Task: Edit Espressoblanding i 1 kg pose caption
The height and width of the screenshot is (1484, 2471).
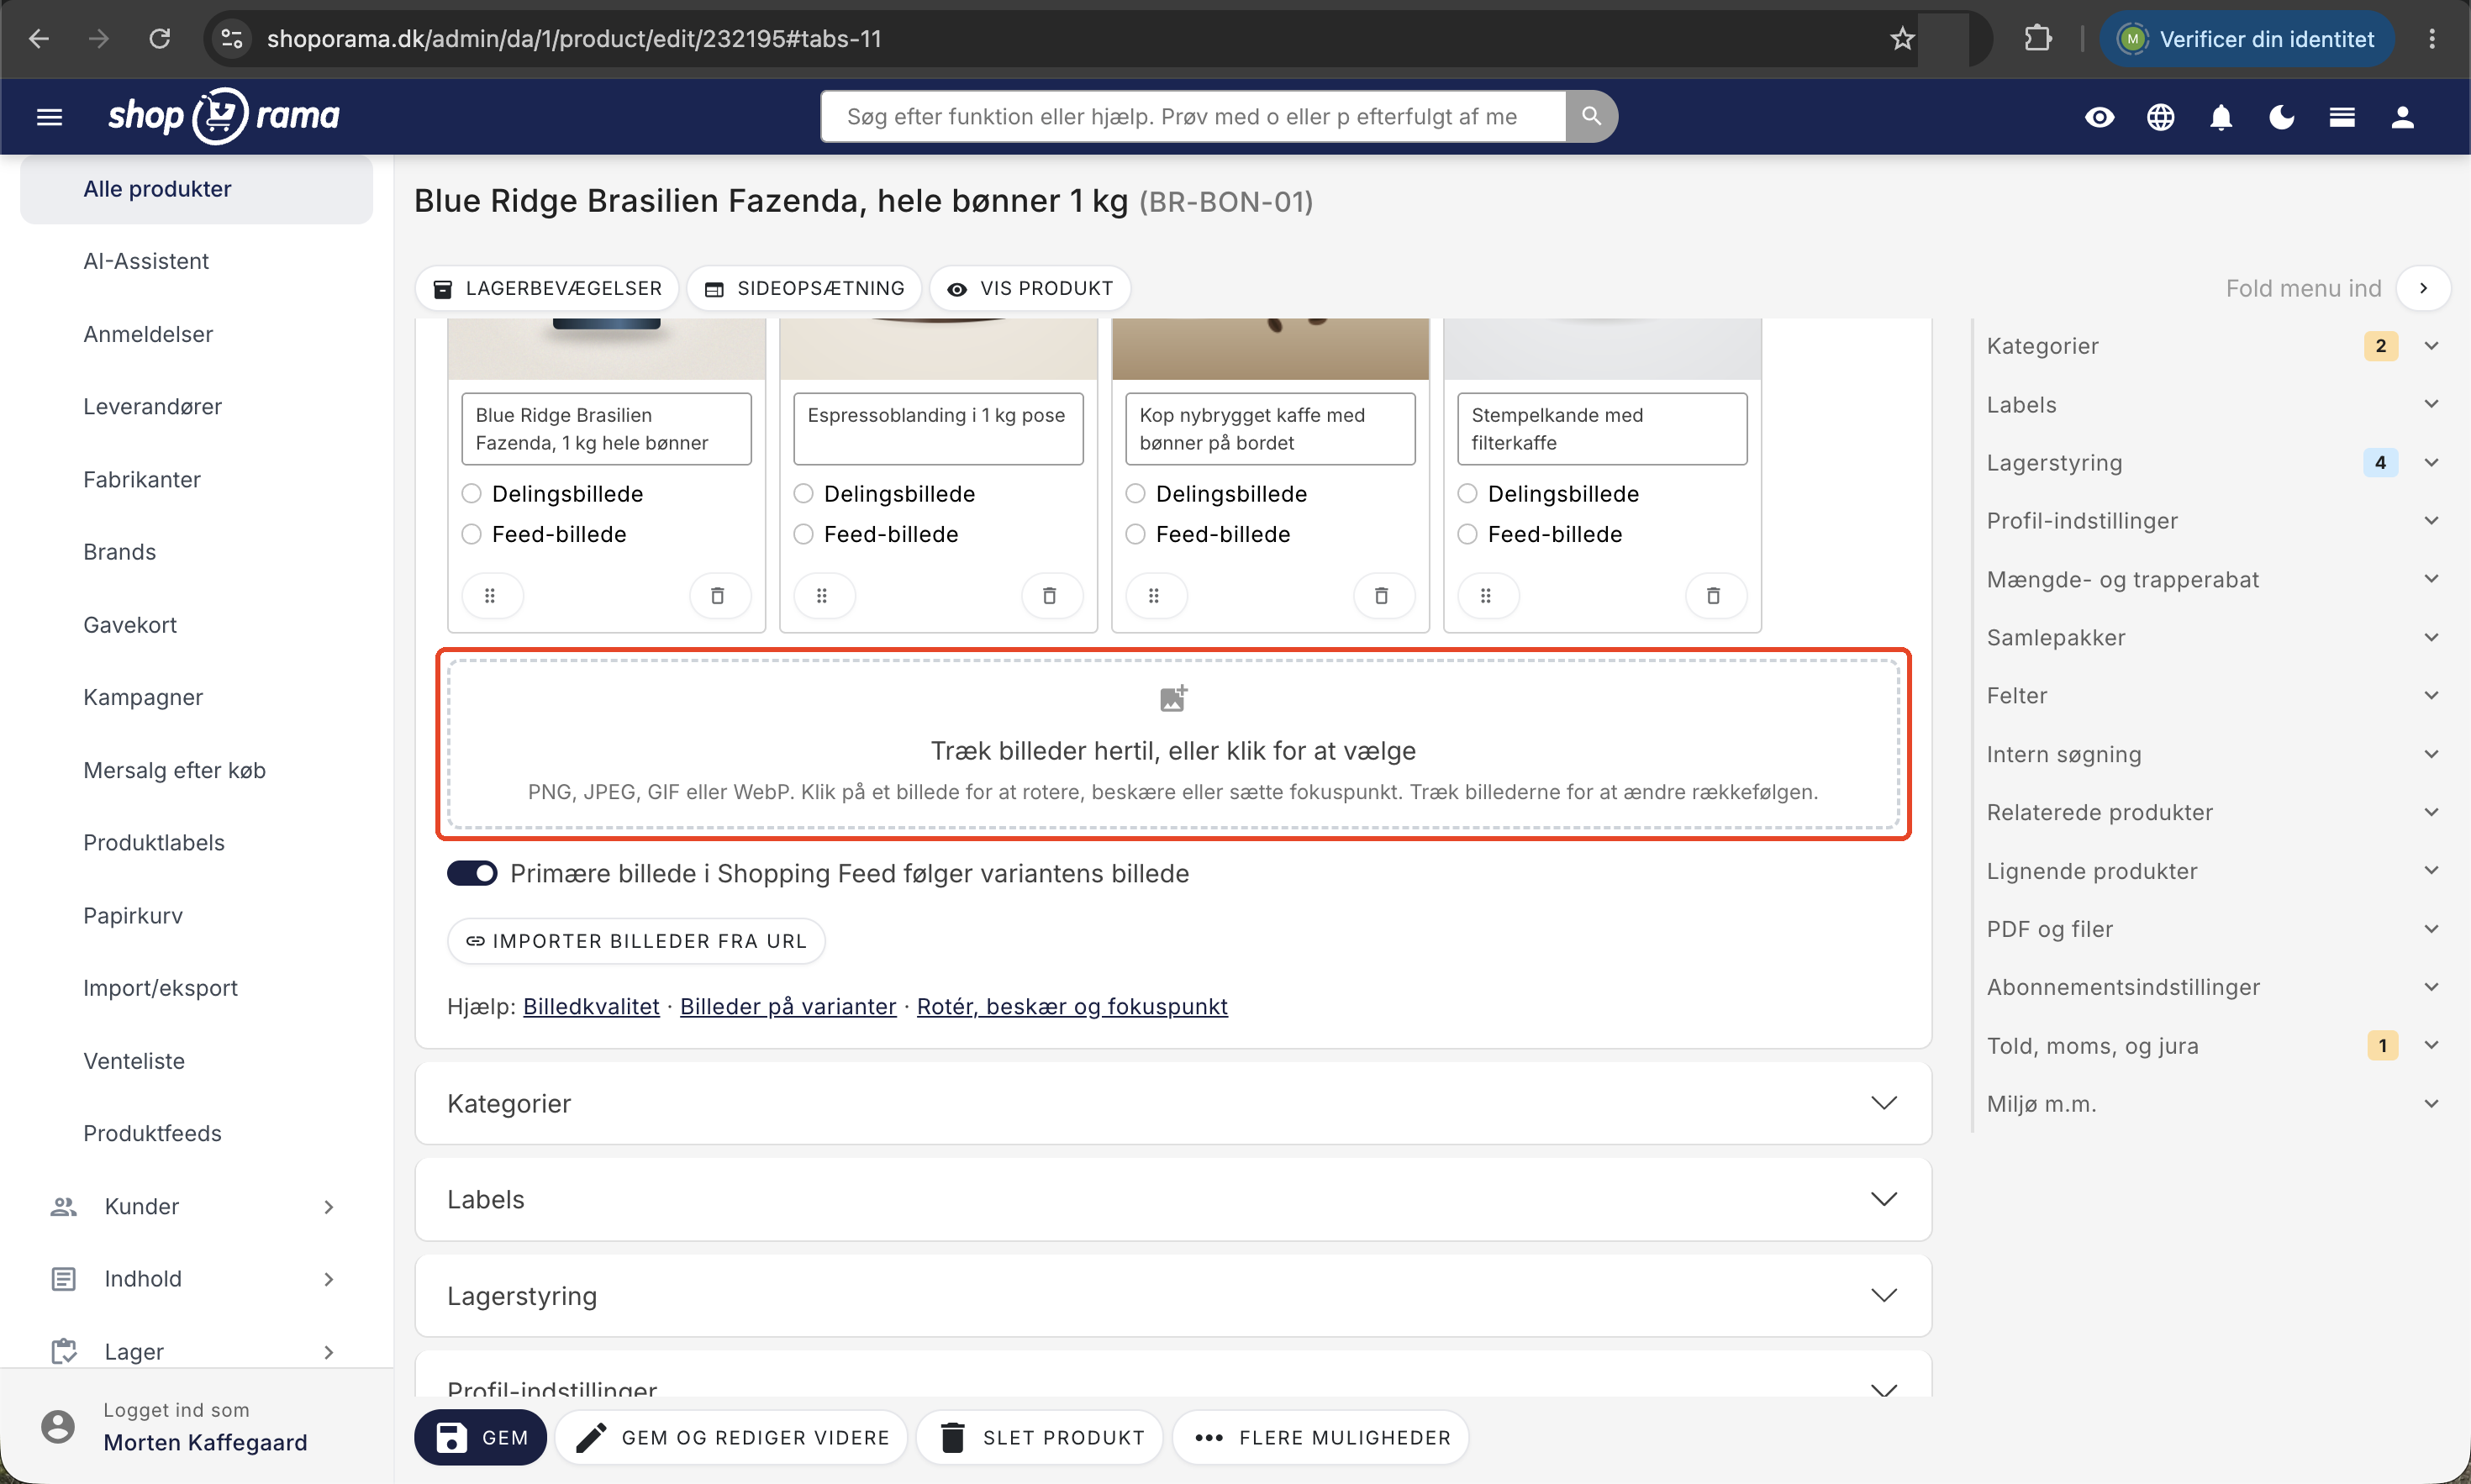Action: pos(938,429)
